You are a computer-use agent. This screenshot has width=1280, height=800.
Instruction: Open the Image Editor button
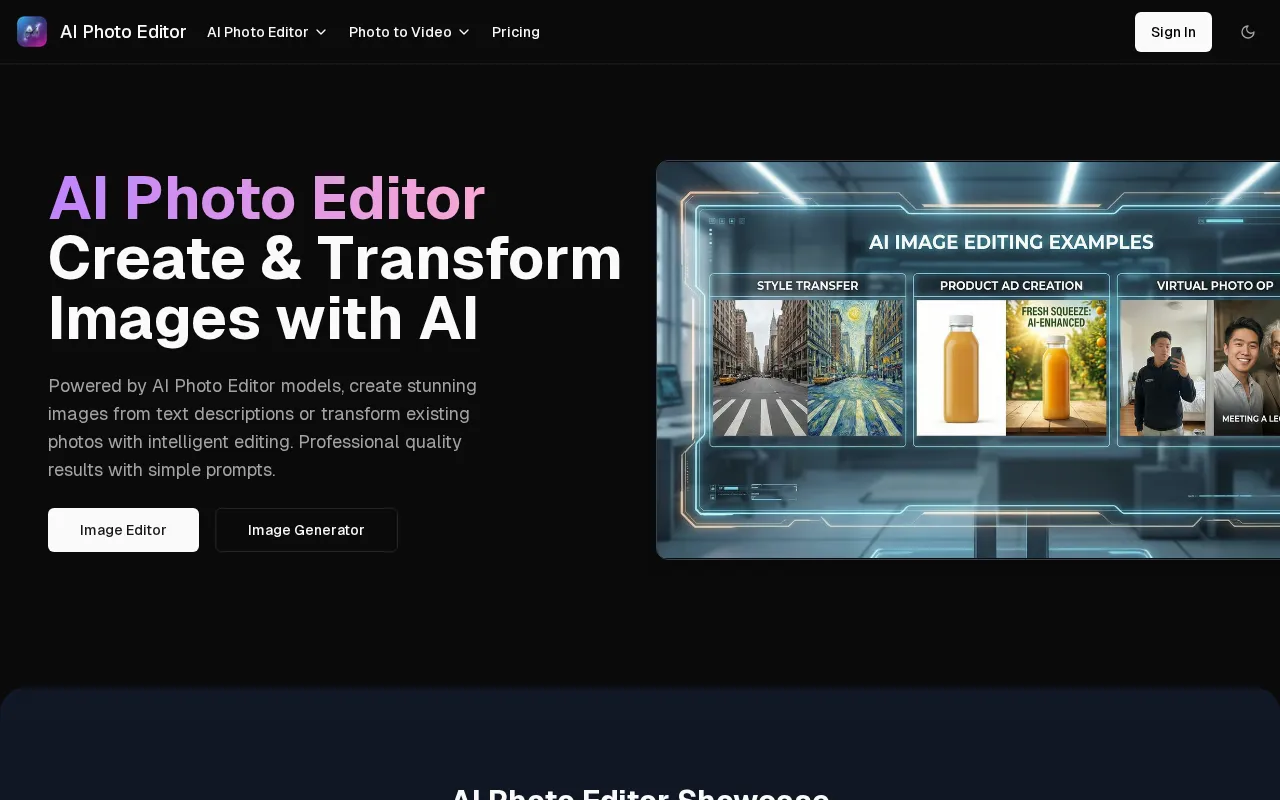(x=123, y=530)
